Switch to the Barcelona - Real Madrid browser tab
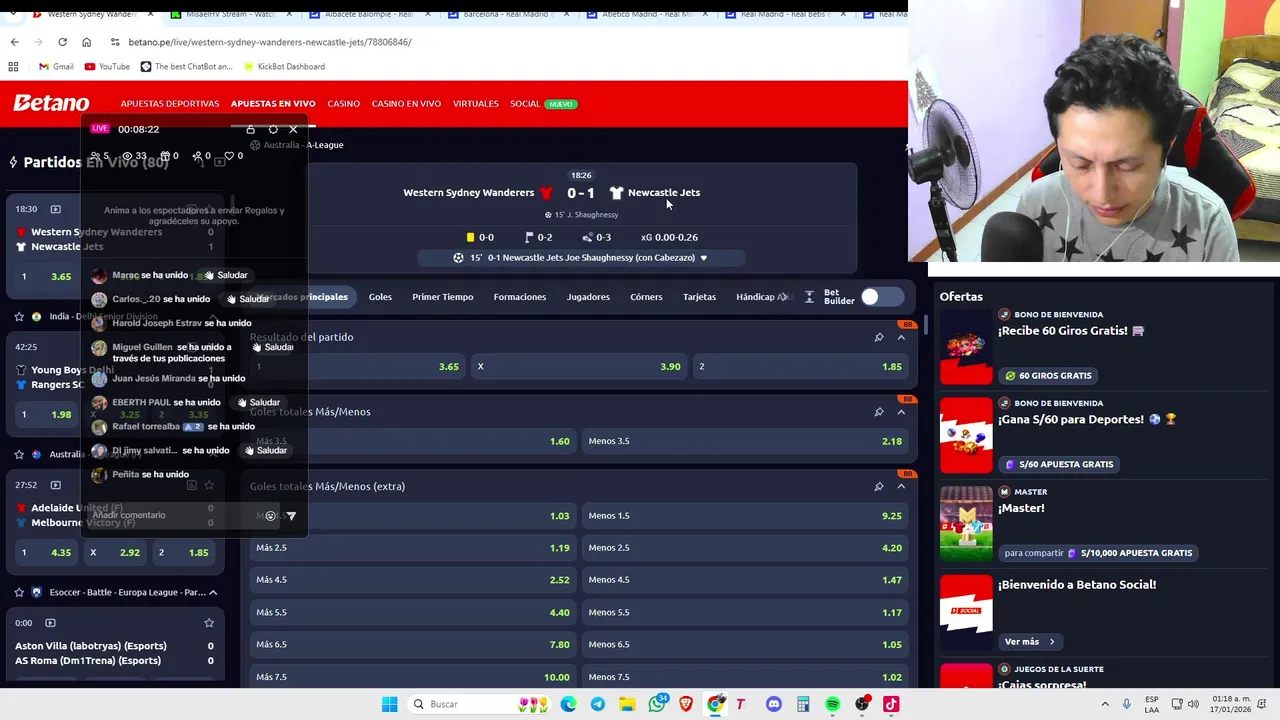1280x720 pixels. click(506, 14)
